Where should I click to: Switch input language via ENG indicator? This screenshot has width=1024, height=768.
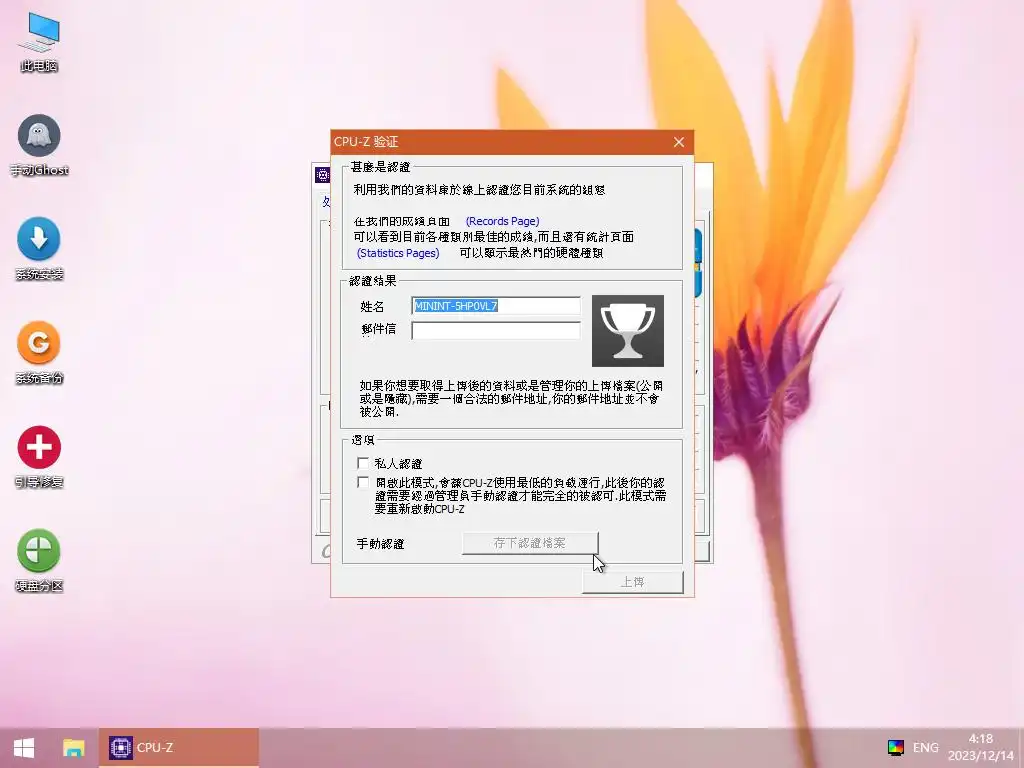[925, 748]
